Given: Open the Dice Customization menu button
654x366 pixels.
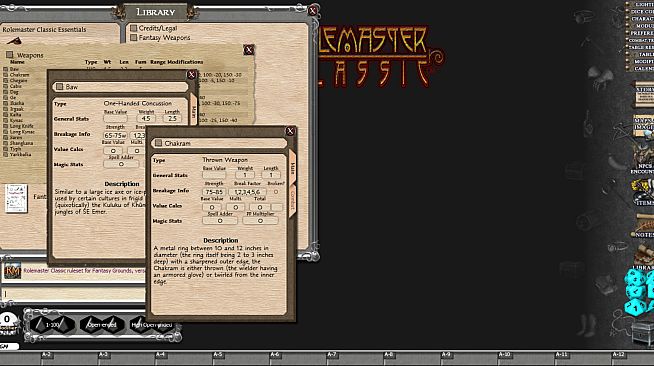Looking at the screenshot, I should pyautogui.click(x=641, y=12).
